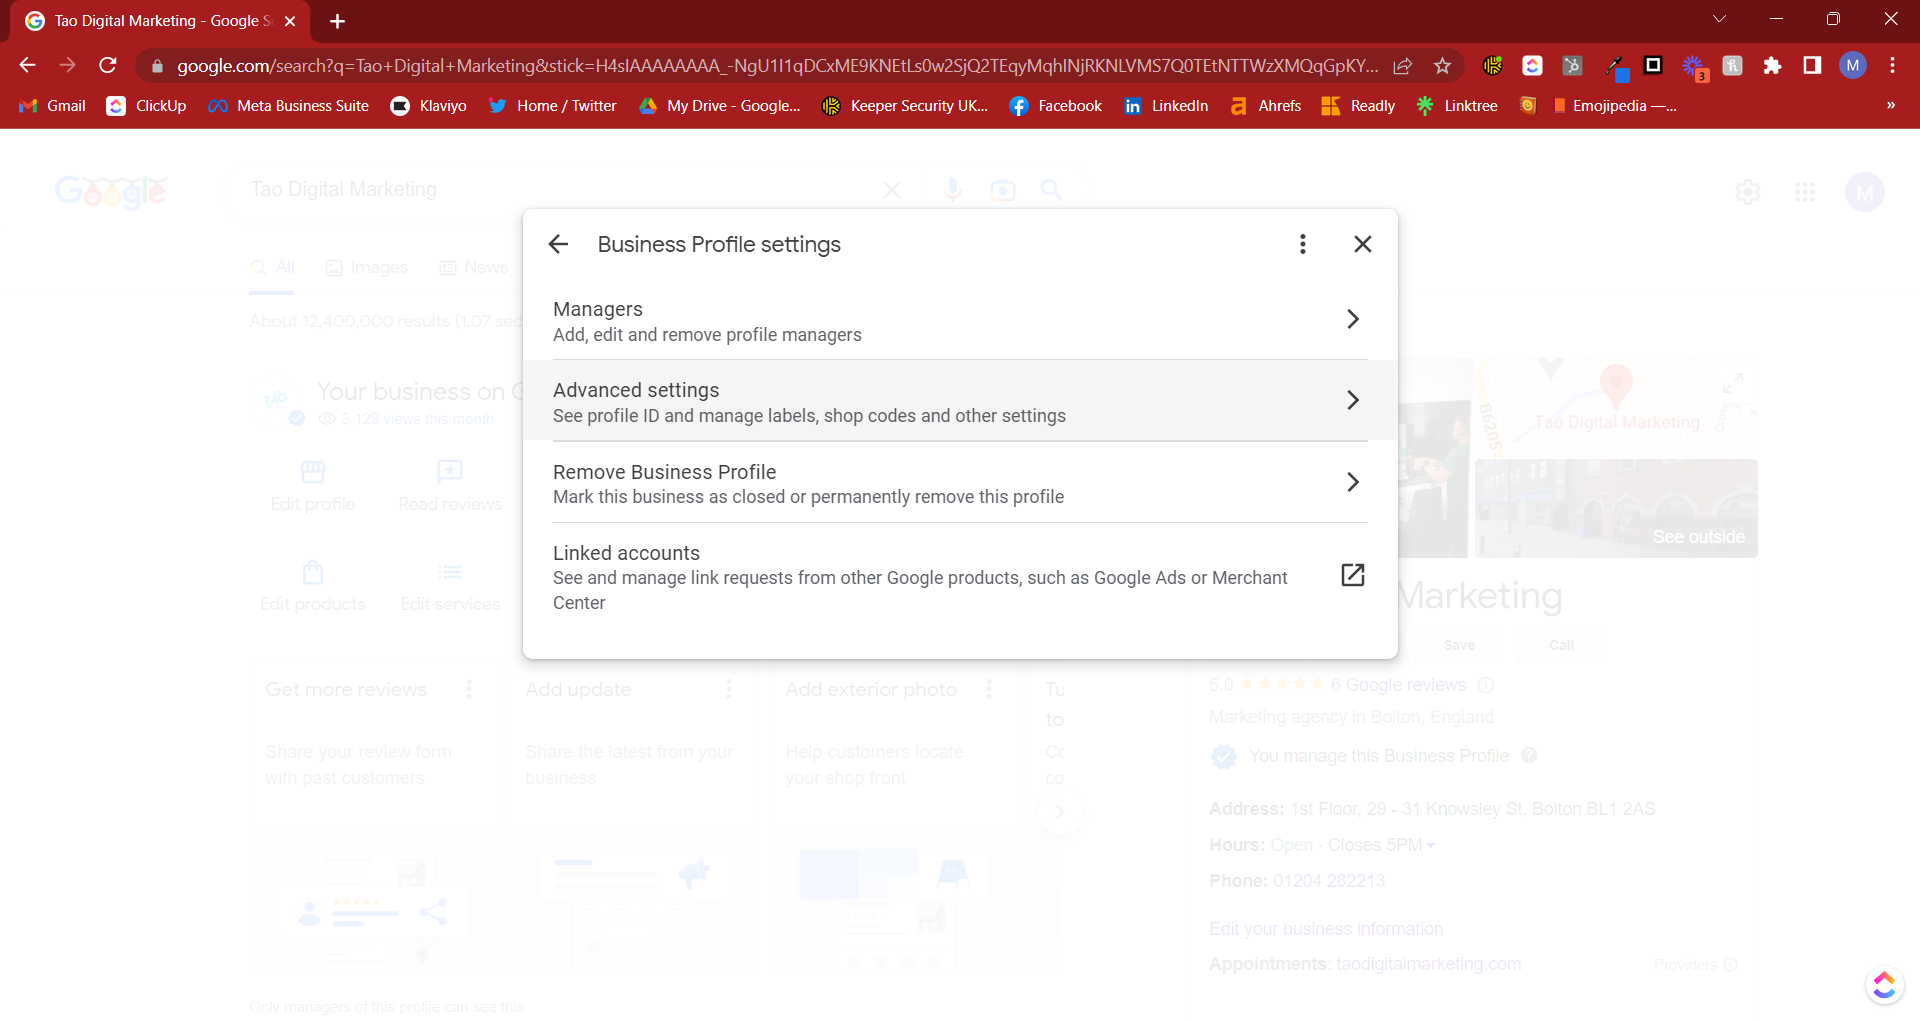Open the My Drive - Google bookmark
The height and width of the screenshot is (1020, 1920).
click(720, 106)
